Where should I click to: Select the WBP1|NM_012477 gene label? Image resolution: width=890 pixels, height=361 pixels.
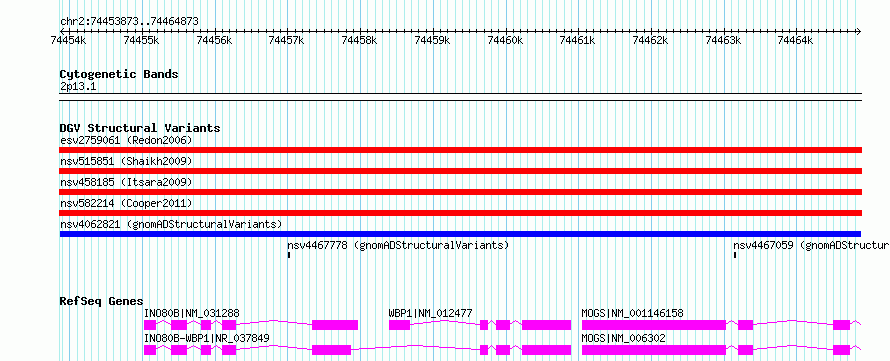coord(430,313)
